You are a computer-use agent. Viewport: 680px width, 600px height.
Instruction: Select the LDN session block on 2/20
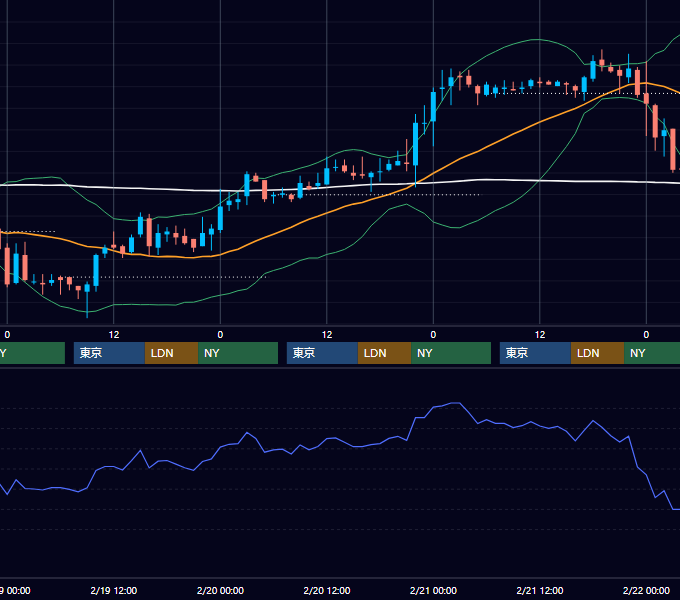tap(384, 353)
